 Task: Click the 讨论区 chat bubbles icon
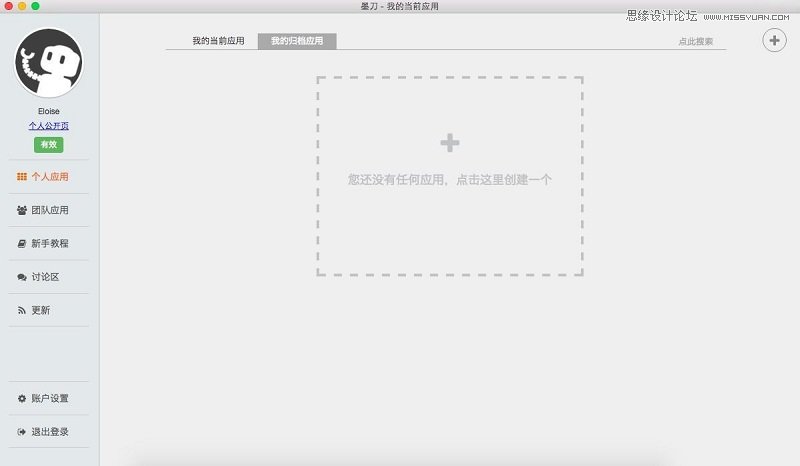coord(21,277)
